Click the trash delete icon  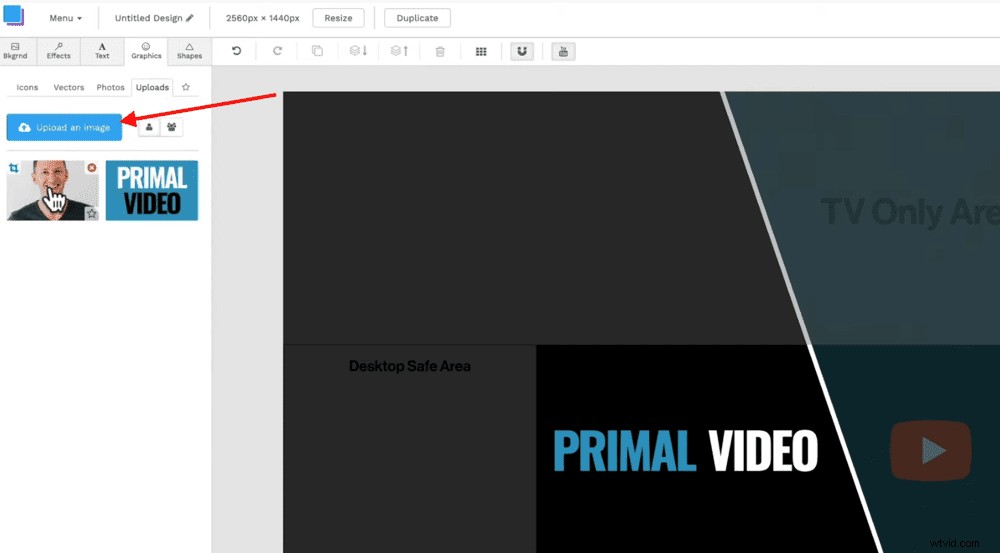[440, 51]
